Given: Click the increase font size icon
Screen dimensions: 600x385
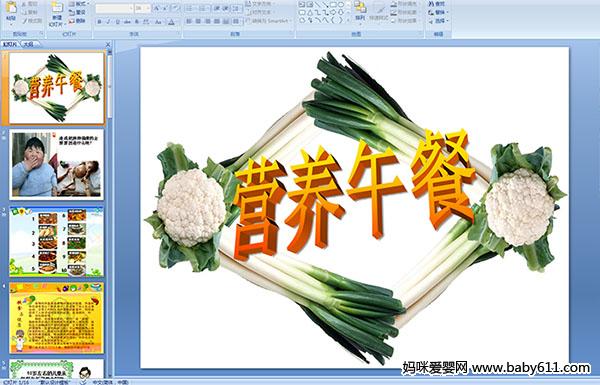Looking at the screenshot, I should click(x=157, y=8).
